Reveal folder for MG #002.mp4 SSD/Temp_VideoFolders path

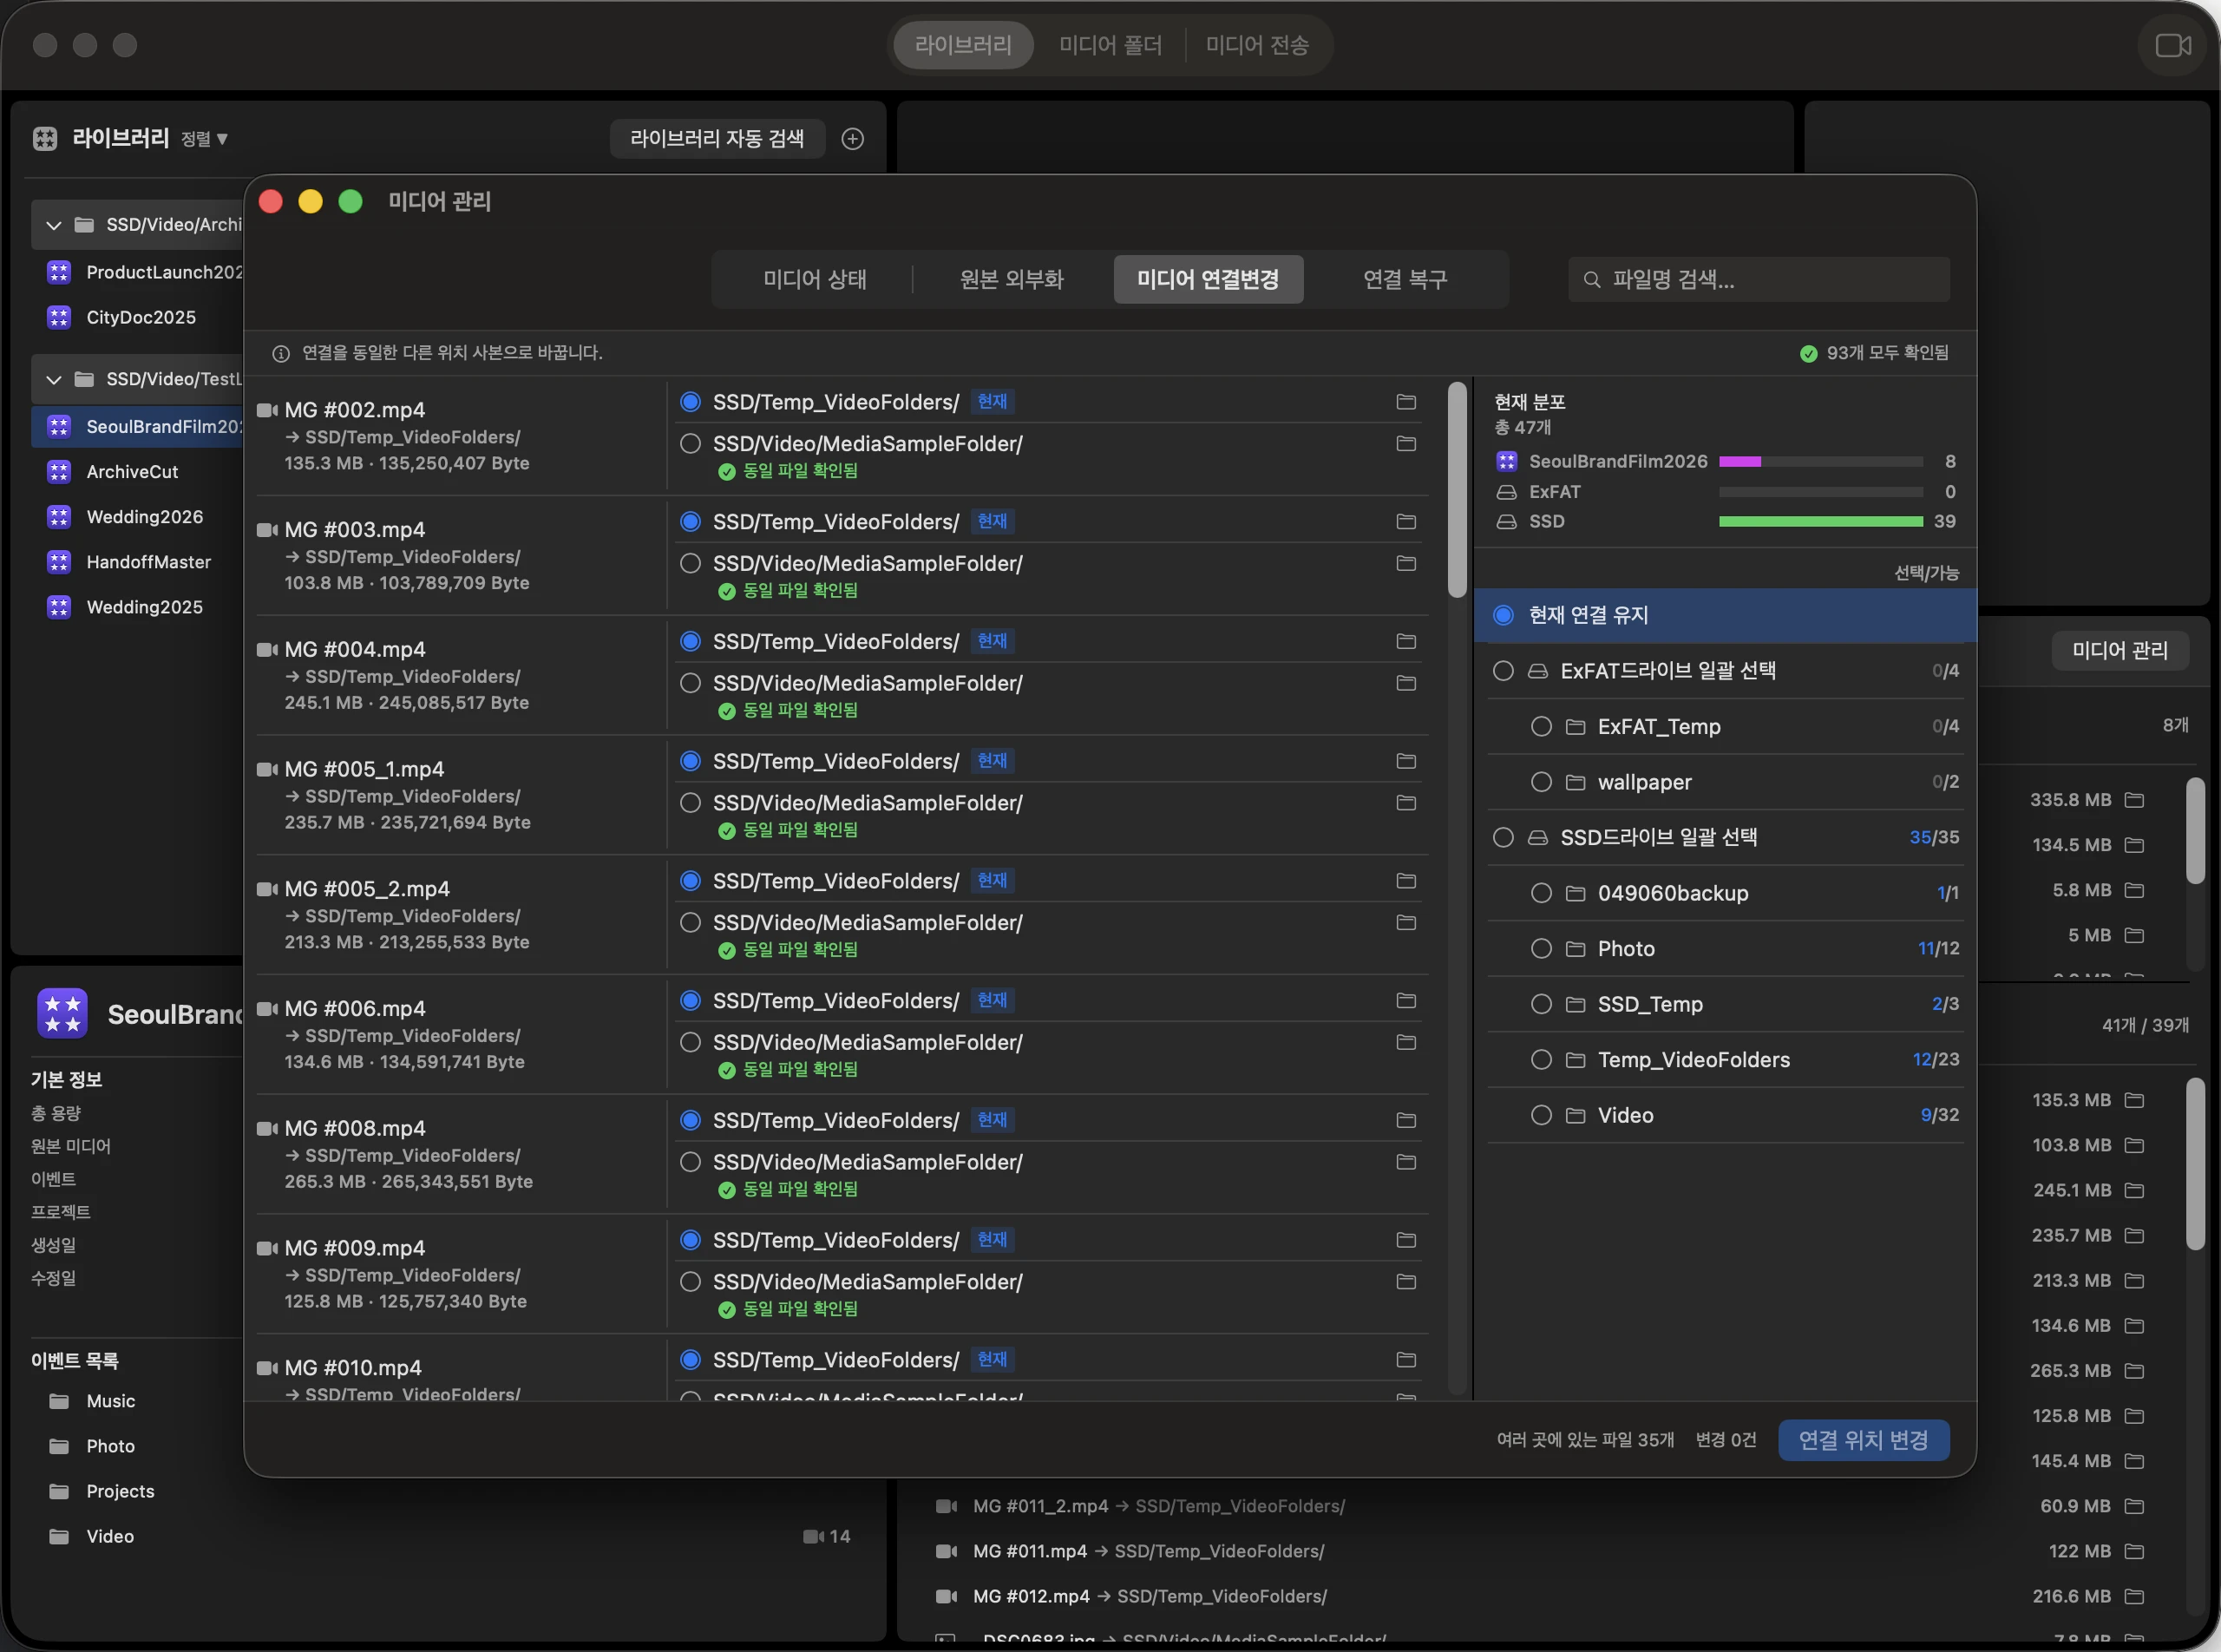point(1406,402)
